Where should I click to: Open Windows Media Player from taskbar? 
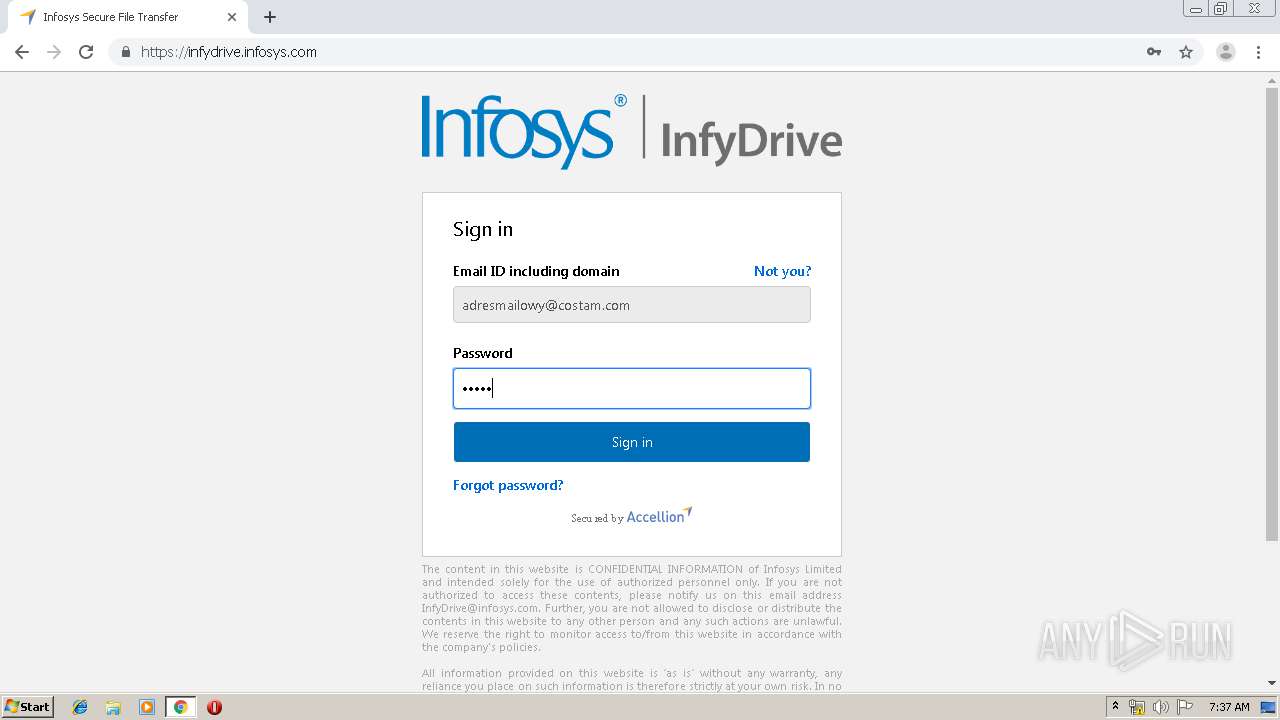[x=147, y=707]
